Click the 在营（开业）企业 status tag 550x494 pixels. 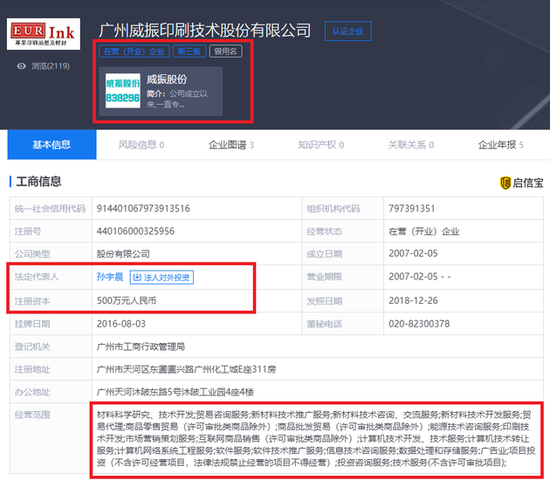coord(134,52)
